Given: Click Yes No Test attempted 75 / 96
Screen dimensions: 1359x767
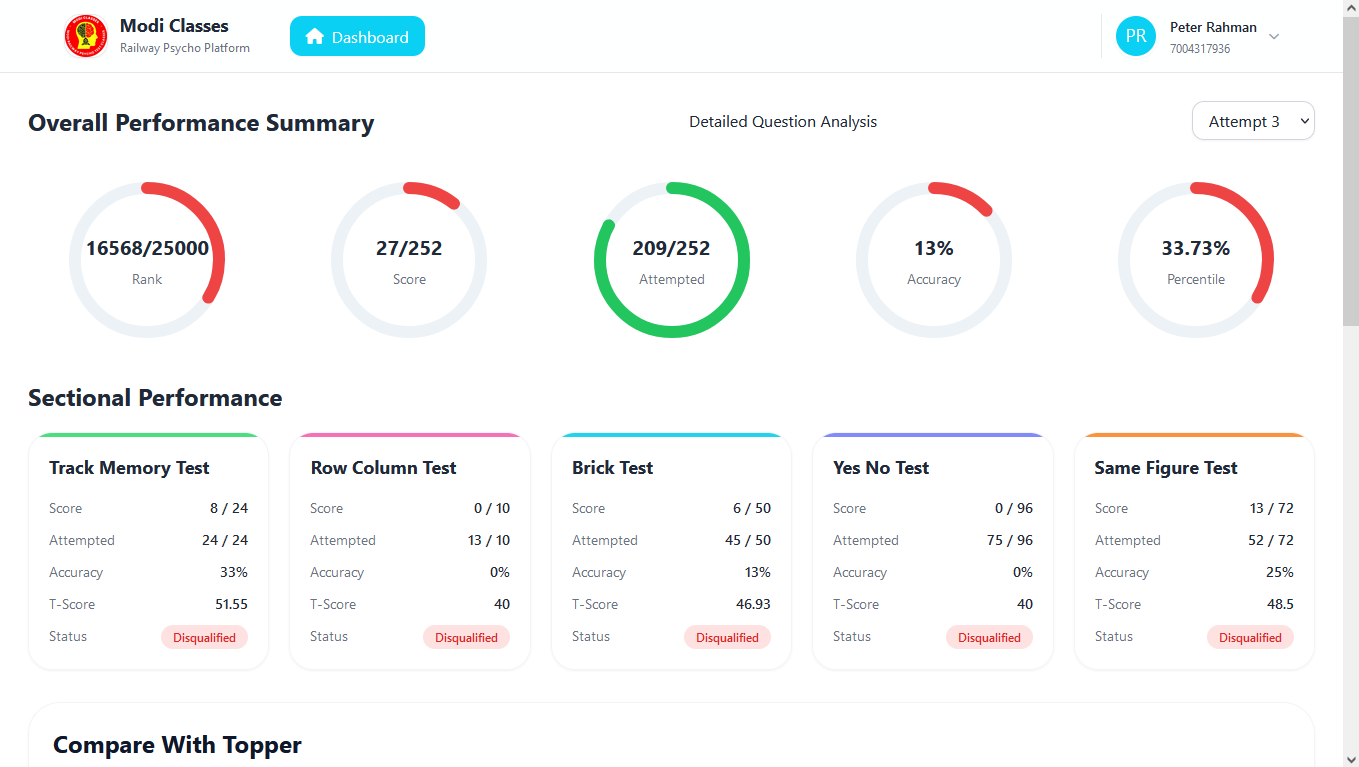Looking at the screenshot, I should click(1010, 540).
